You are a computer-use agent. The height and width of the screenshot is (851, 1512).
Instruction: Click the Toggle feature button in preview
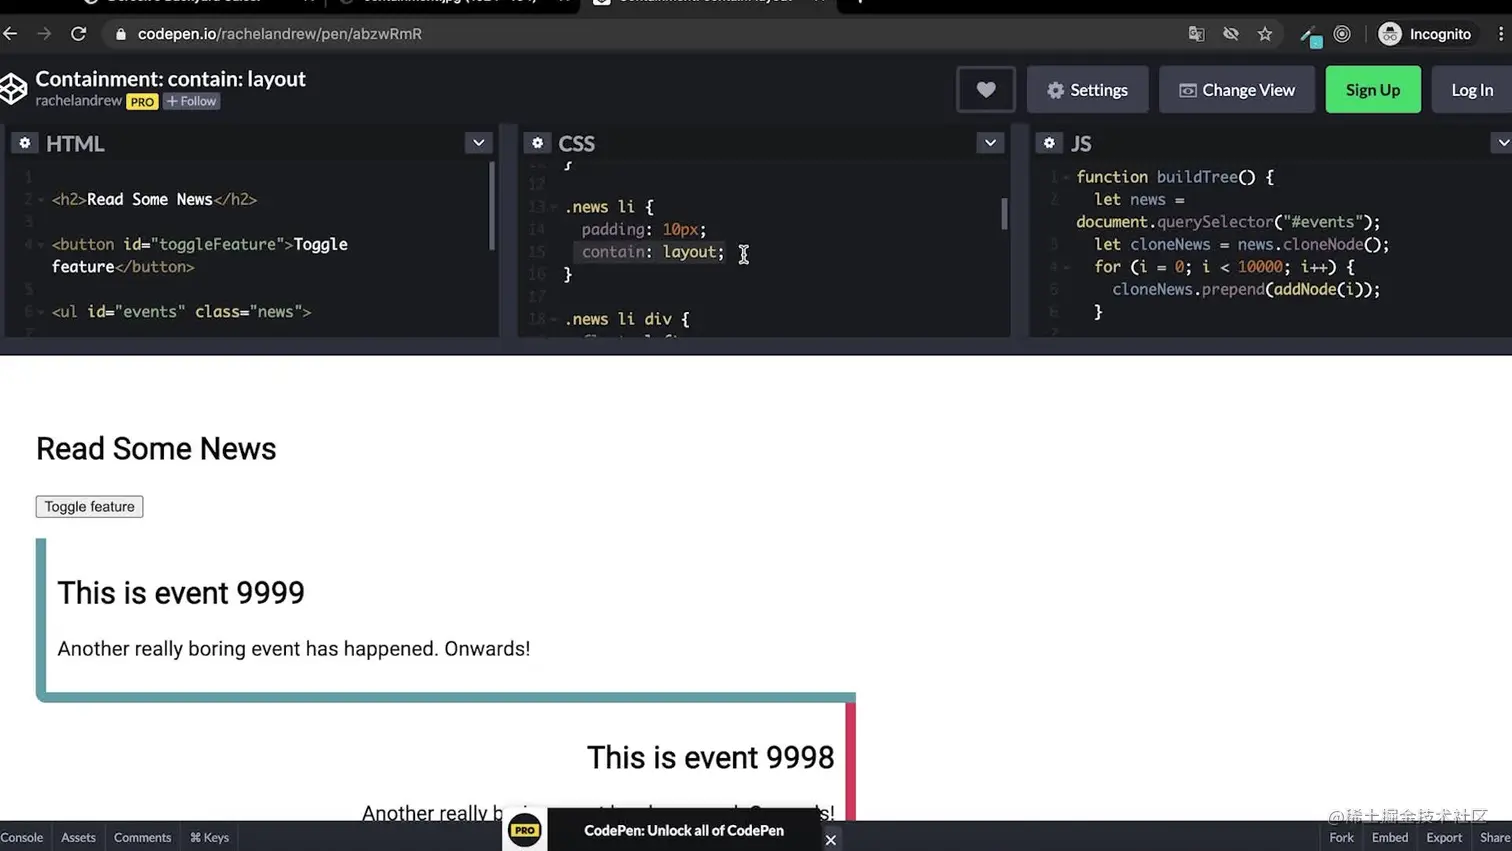[x=89, y=507]
